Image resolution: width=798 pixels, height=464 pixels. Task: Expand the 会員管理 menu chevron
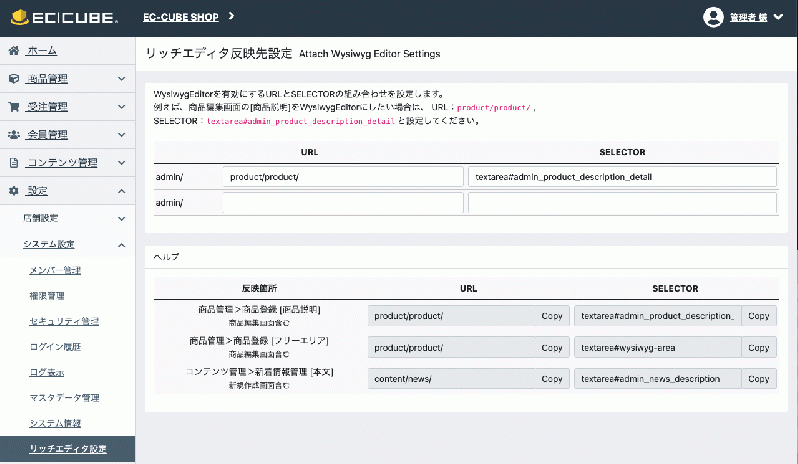click(x=122, y=134)
